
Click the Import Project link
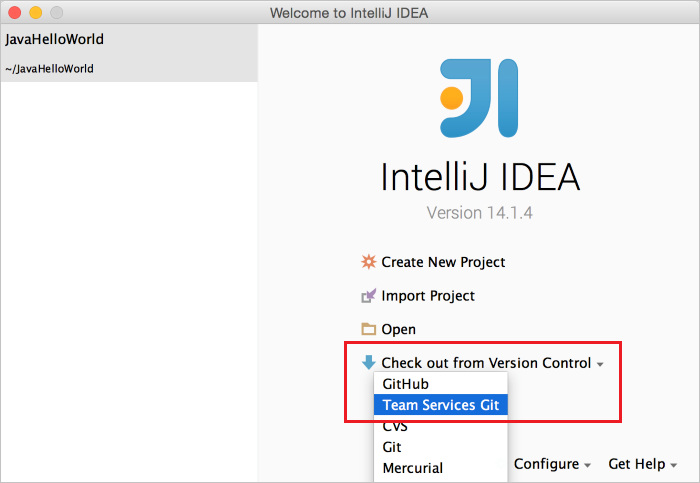coord(428,296)
